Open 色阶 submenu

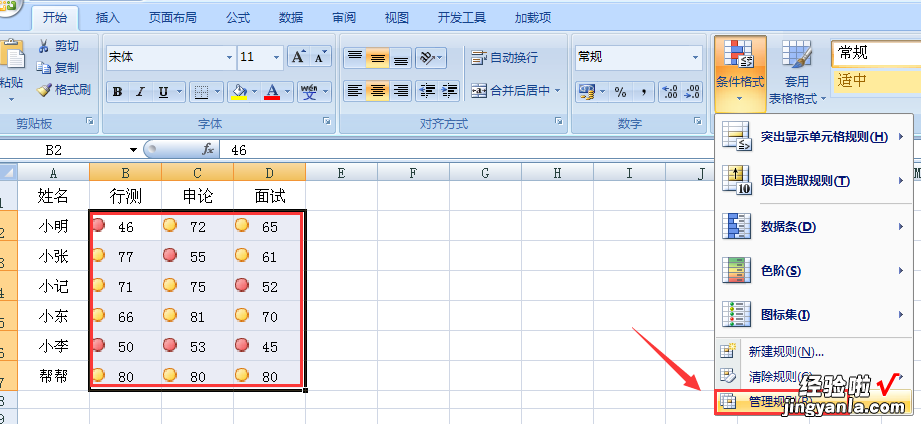[x=814, y=271]
